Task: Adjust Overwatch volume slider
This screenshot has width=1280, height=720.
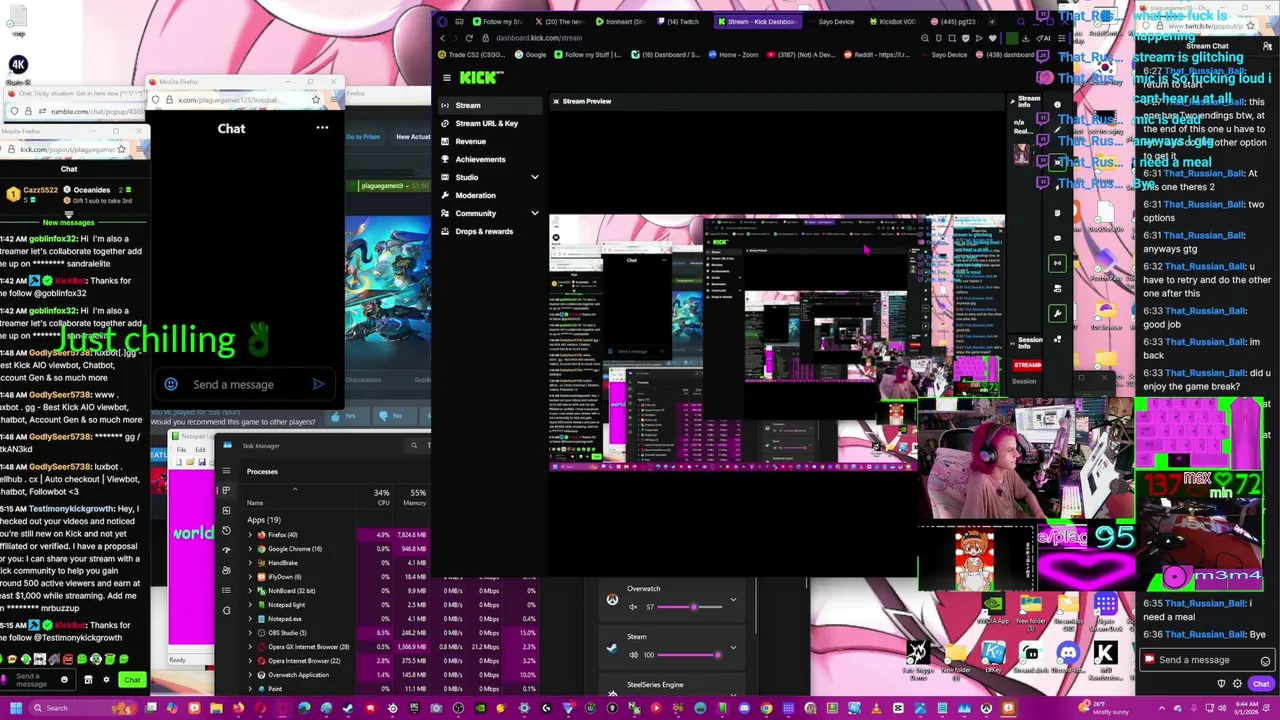Action: 690,607
